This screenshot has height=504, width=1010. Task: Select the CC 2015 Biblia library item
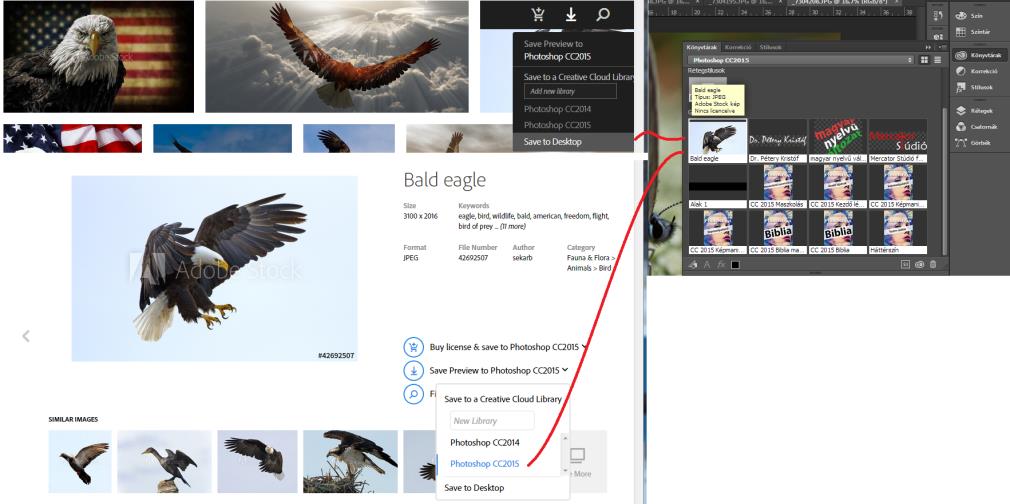click(x=837, y=232)
